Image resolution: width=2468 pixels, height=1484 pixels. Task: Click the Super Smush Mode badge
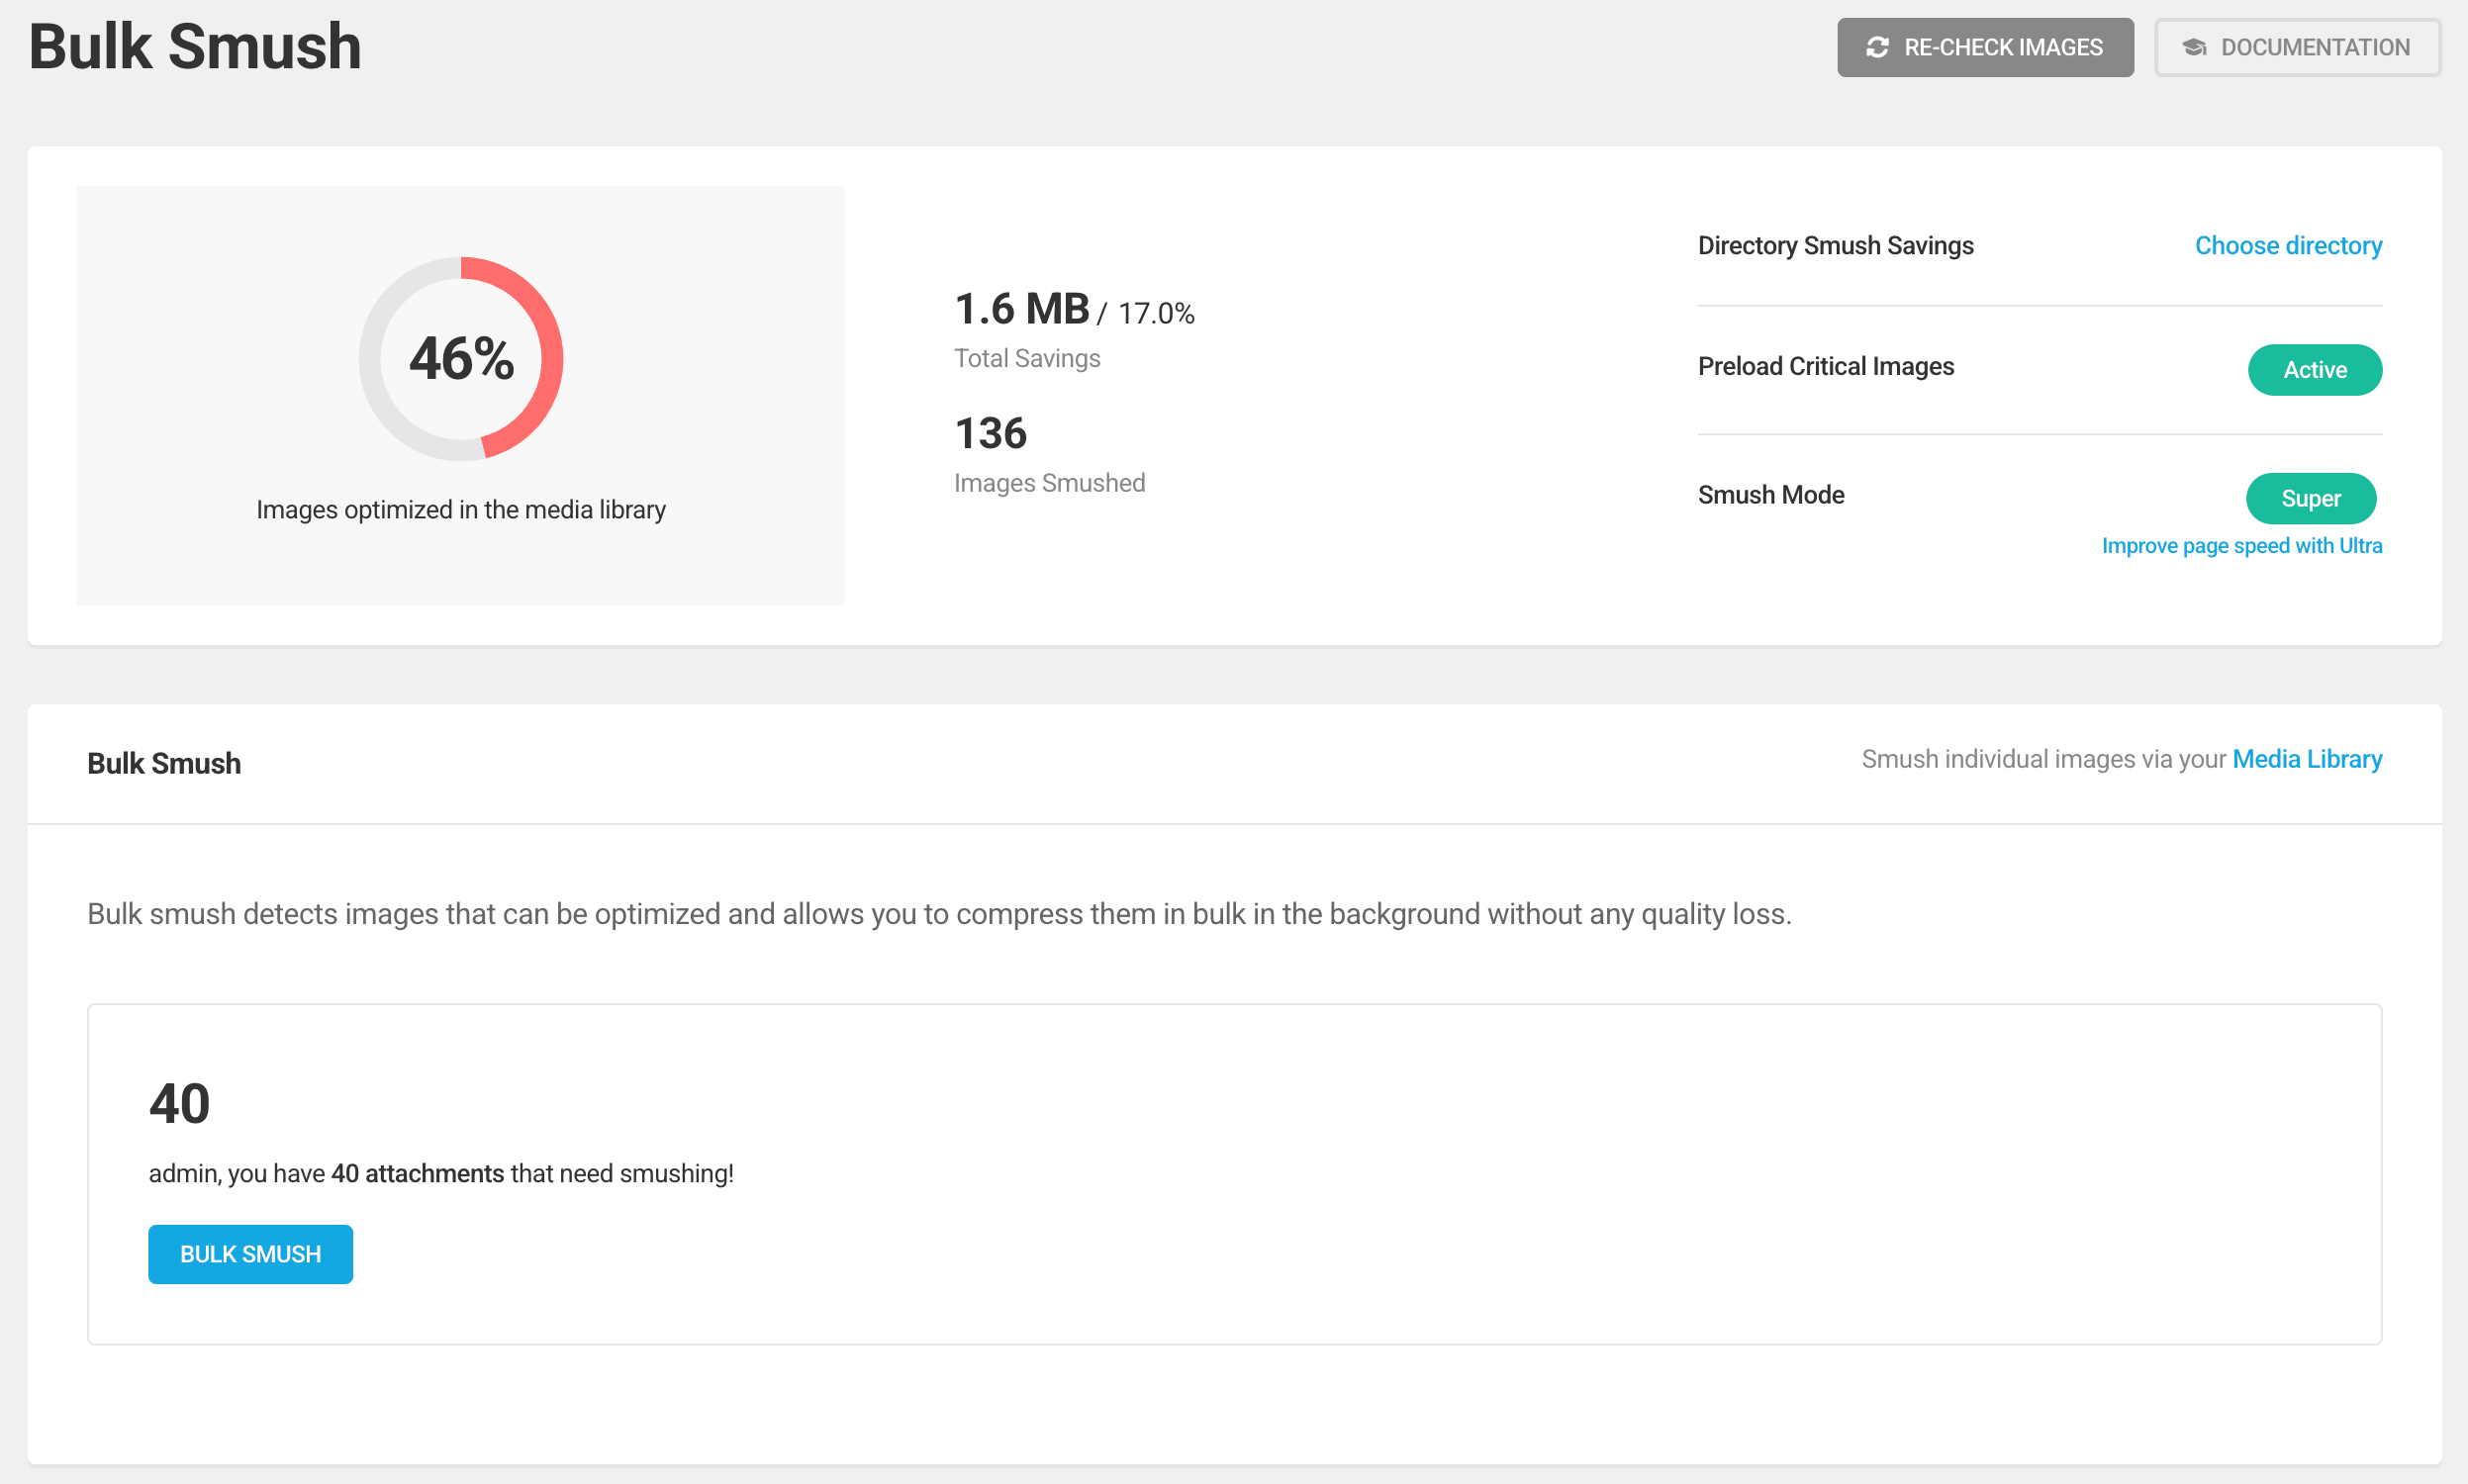[2310, 498]
